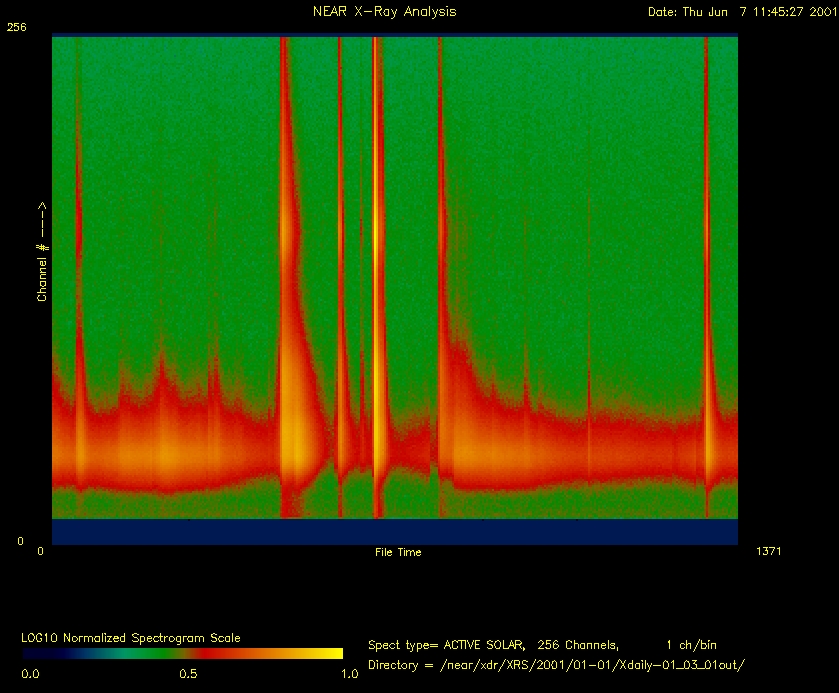Click the 0.0 tick label under color scale
Screen dimensions: 839x693
click(31, 674)
